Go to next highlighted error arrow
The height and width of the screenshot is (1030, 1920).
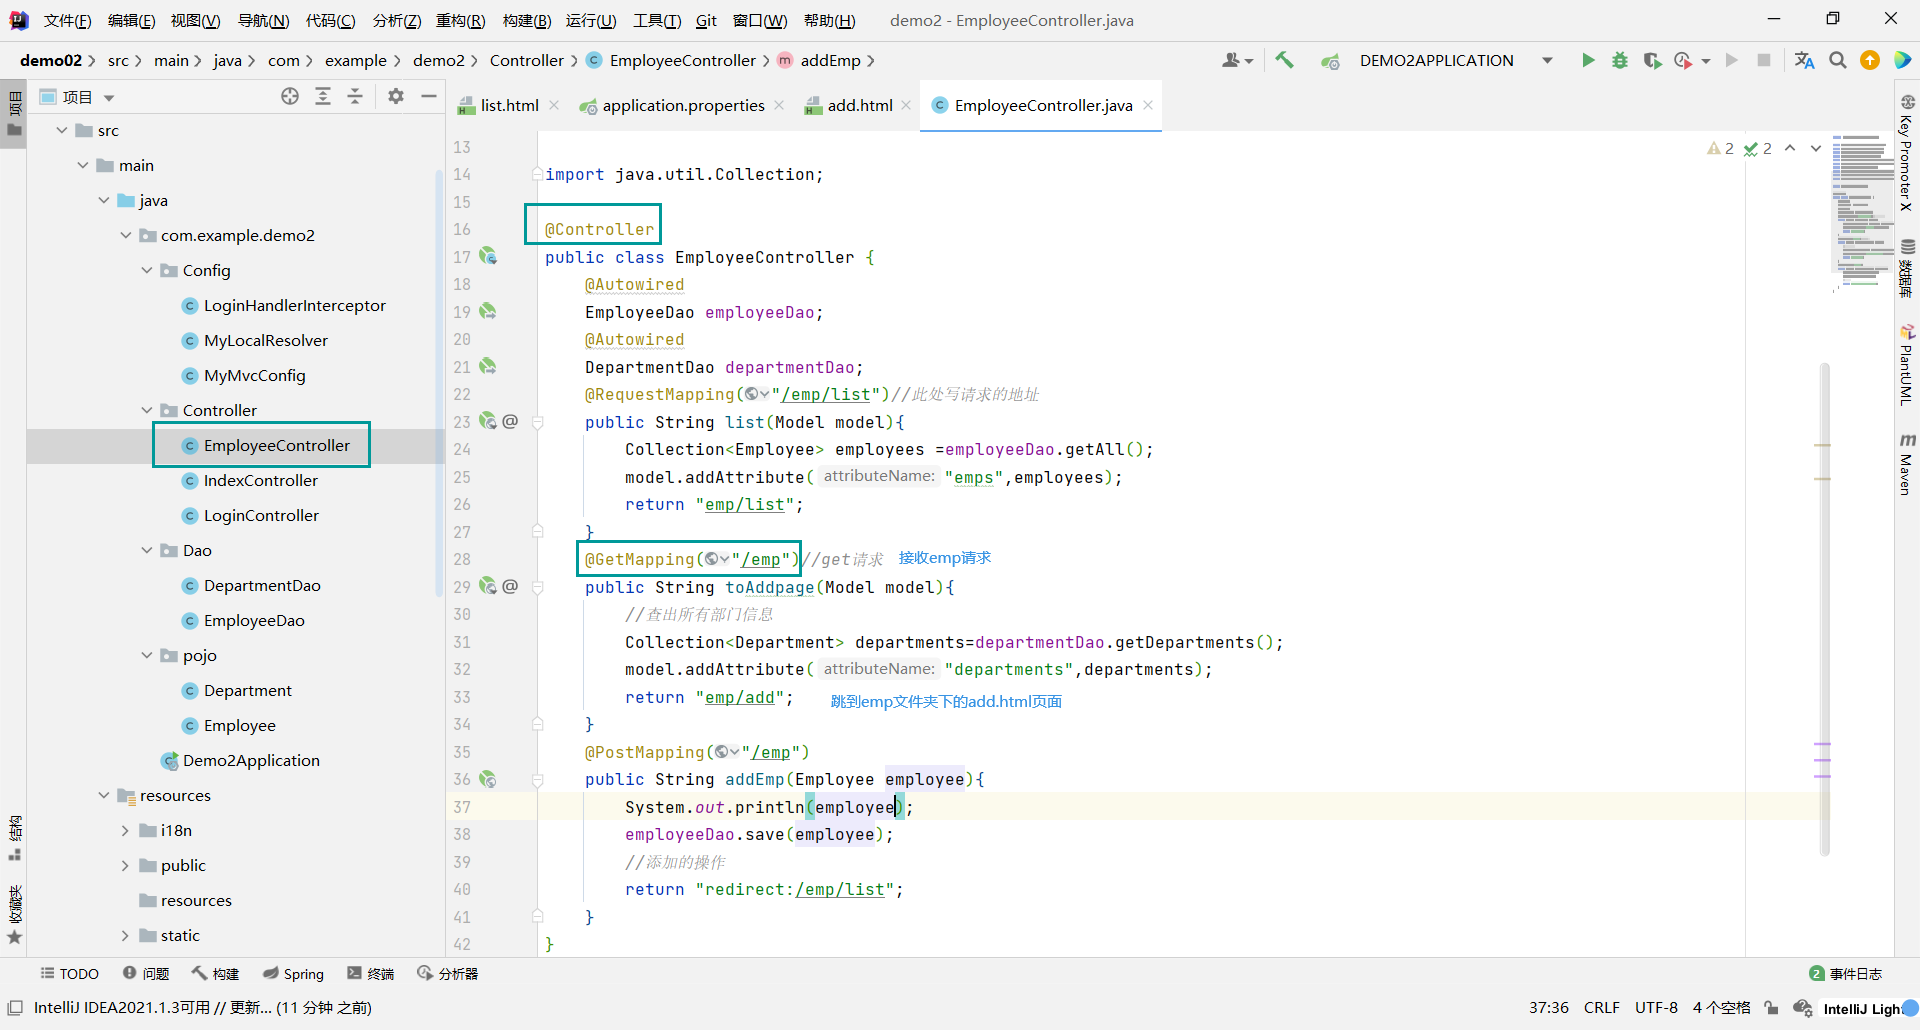[1816, 148]
